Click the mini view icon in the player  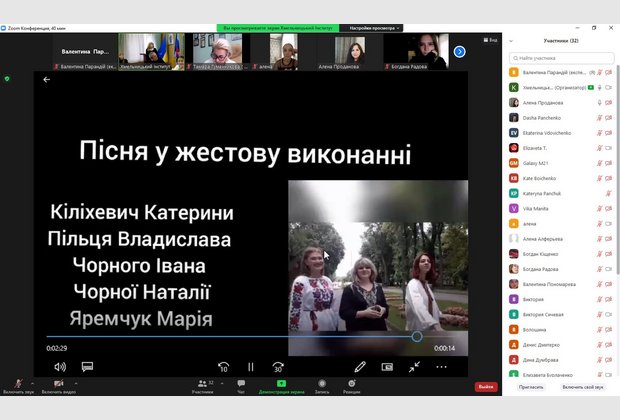point(387,367)
